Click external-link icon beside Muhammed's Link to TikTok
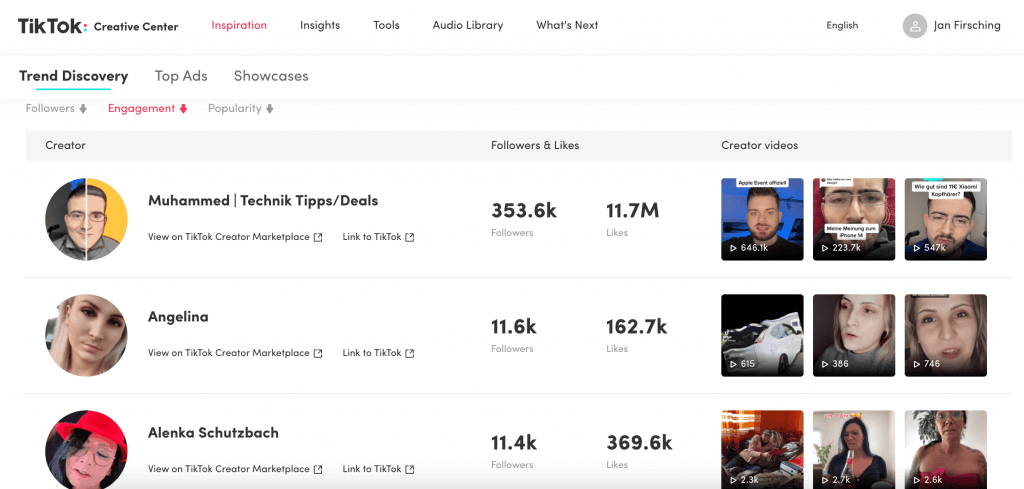The height and width of the screenshot is (489, 1024). [409, 237]
